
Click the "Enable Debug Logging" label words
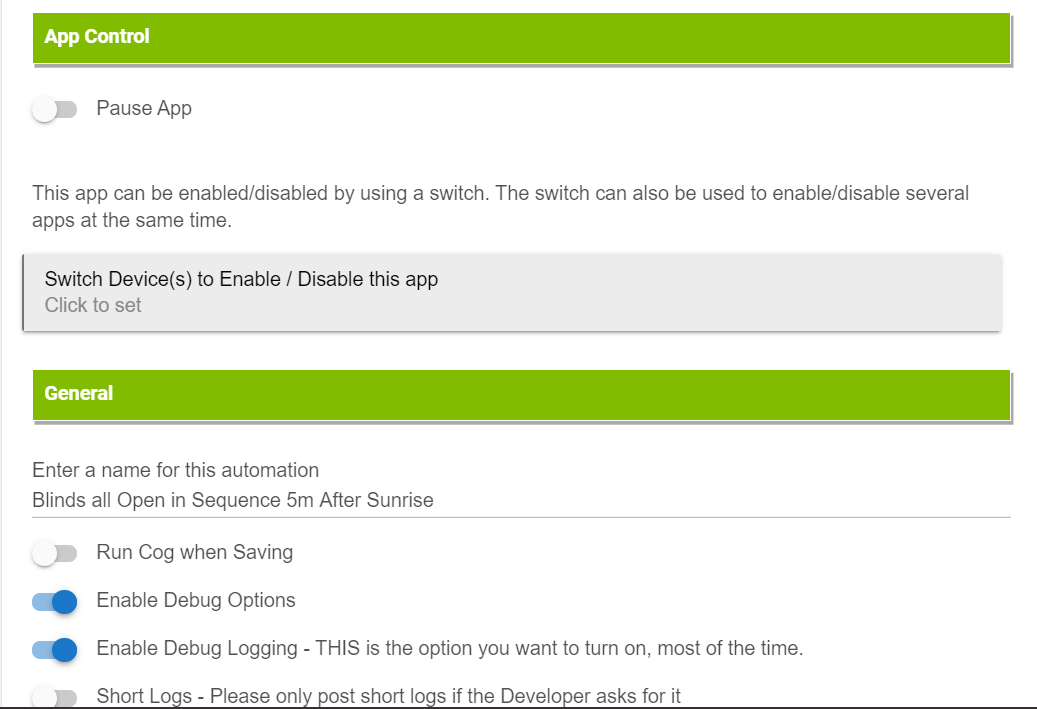click(x=195, y=648)
